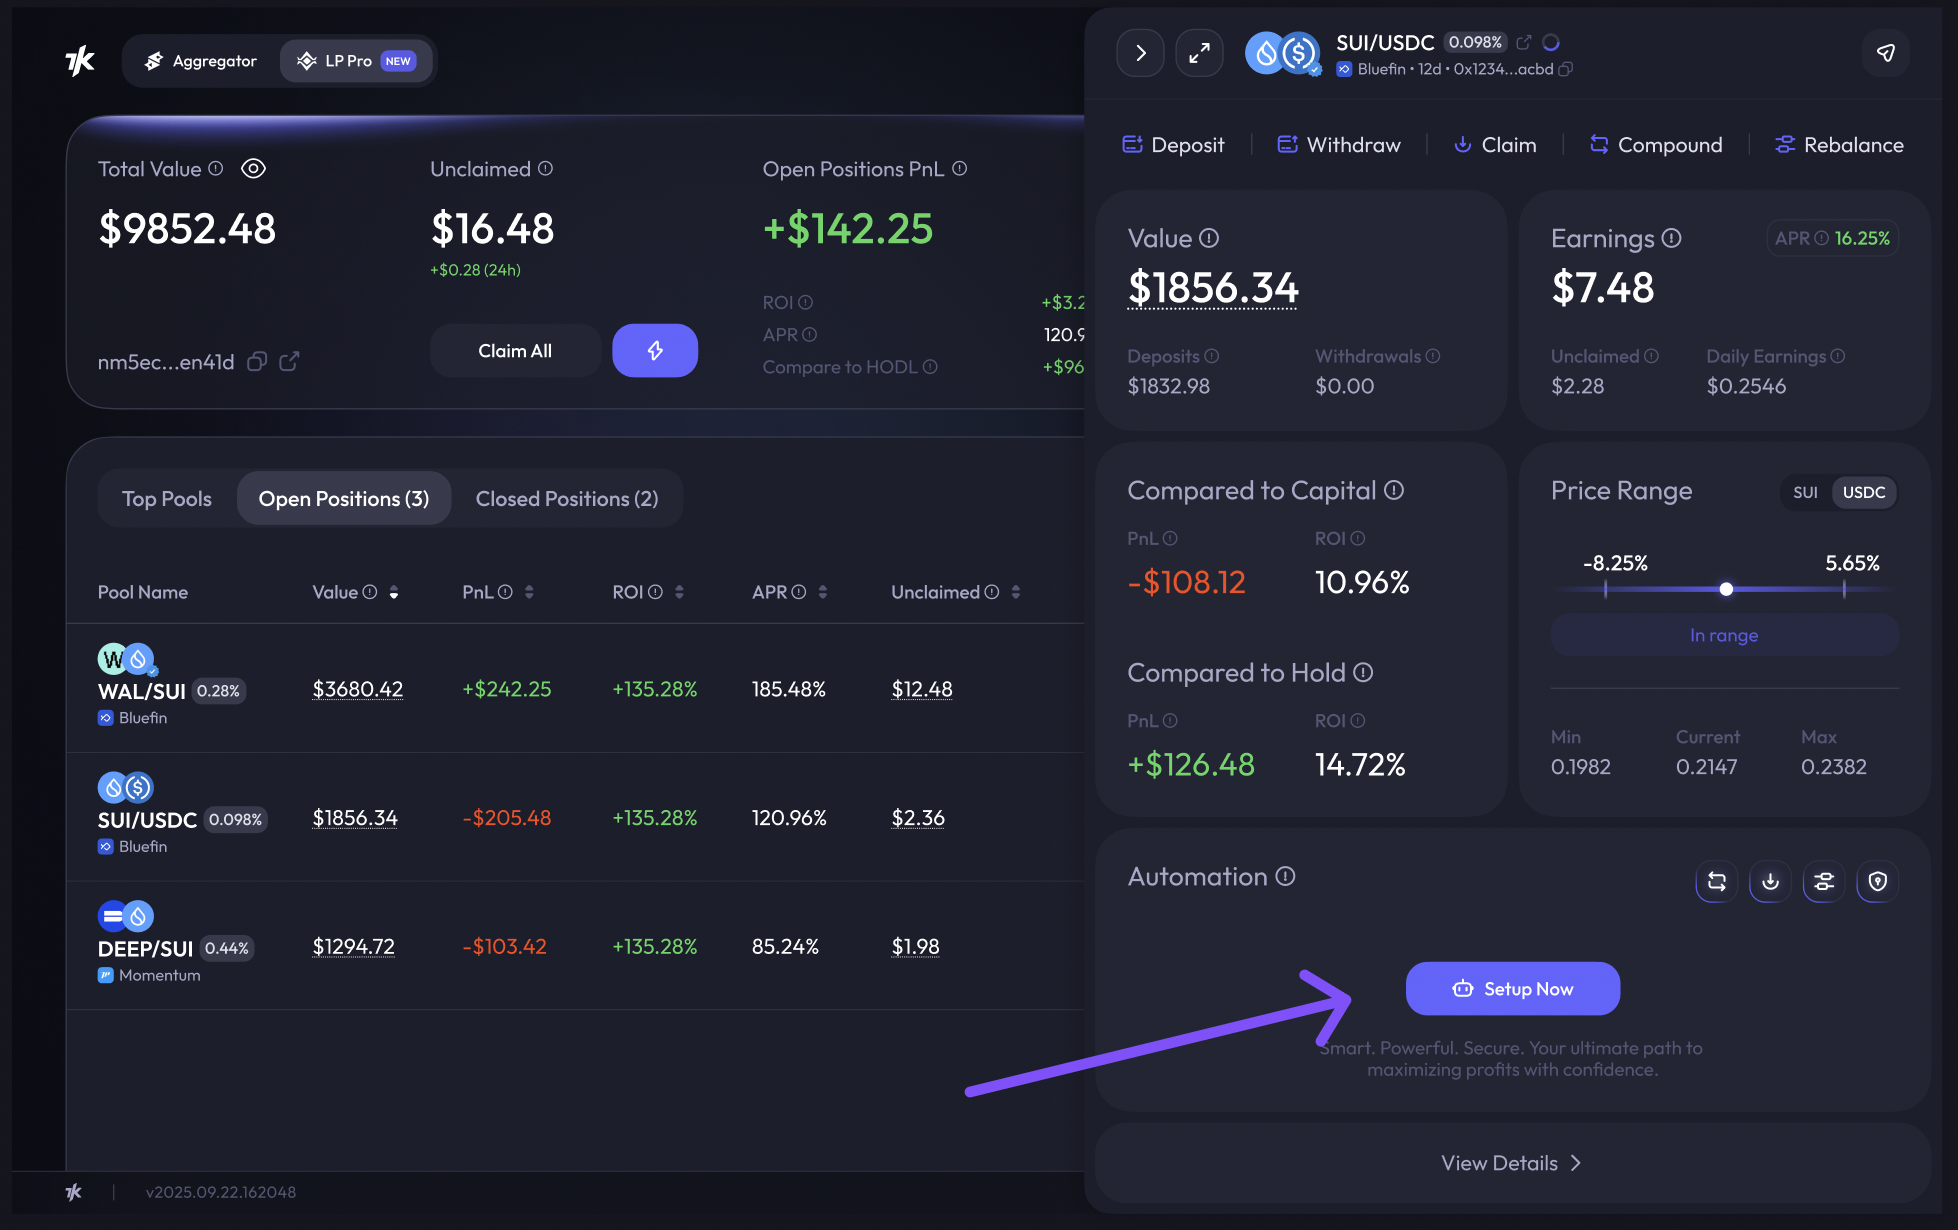Image resolution: width=1958 pixels, height=1230 pixels.
Task: Toggle Total Value visibility eye icon
Action: pyautogui.click(x=253, y=169)
